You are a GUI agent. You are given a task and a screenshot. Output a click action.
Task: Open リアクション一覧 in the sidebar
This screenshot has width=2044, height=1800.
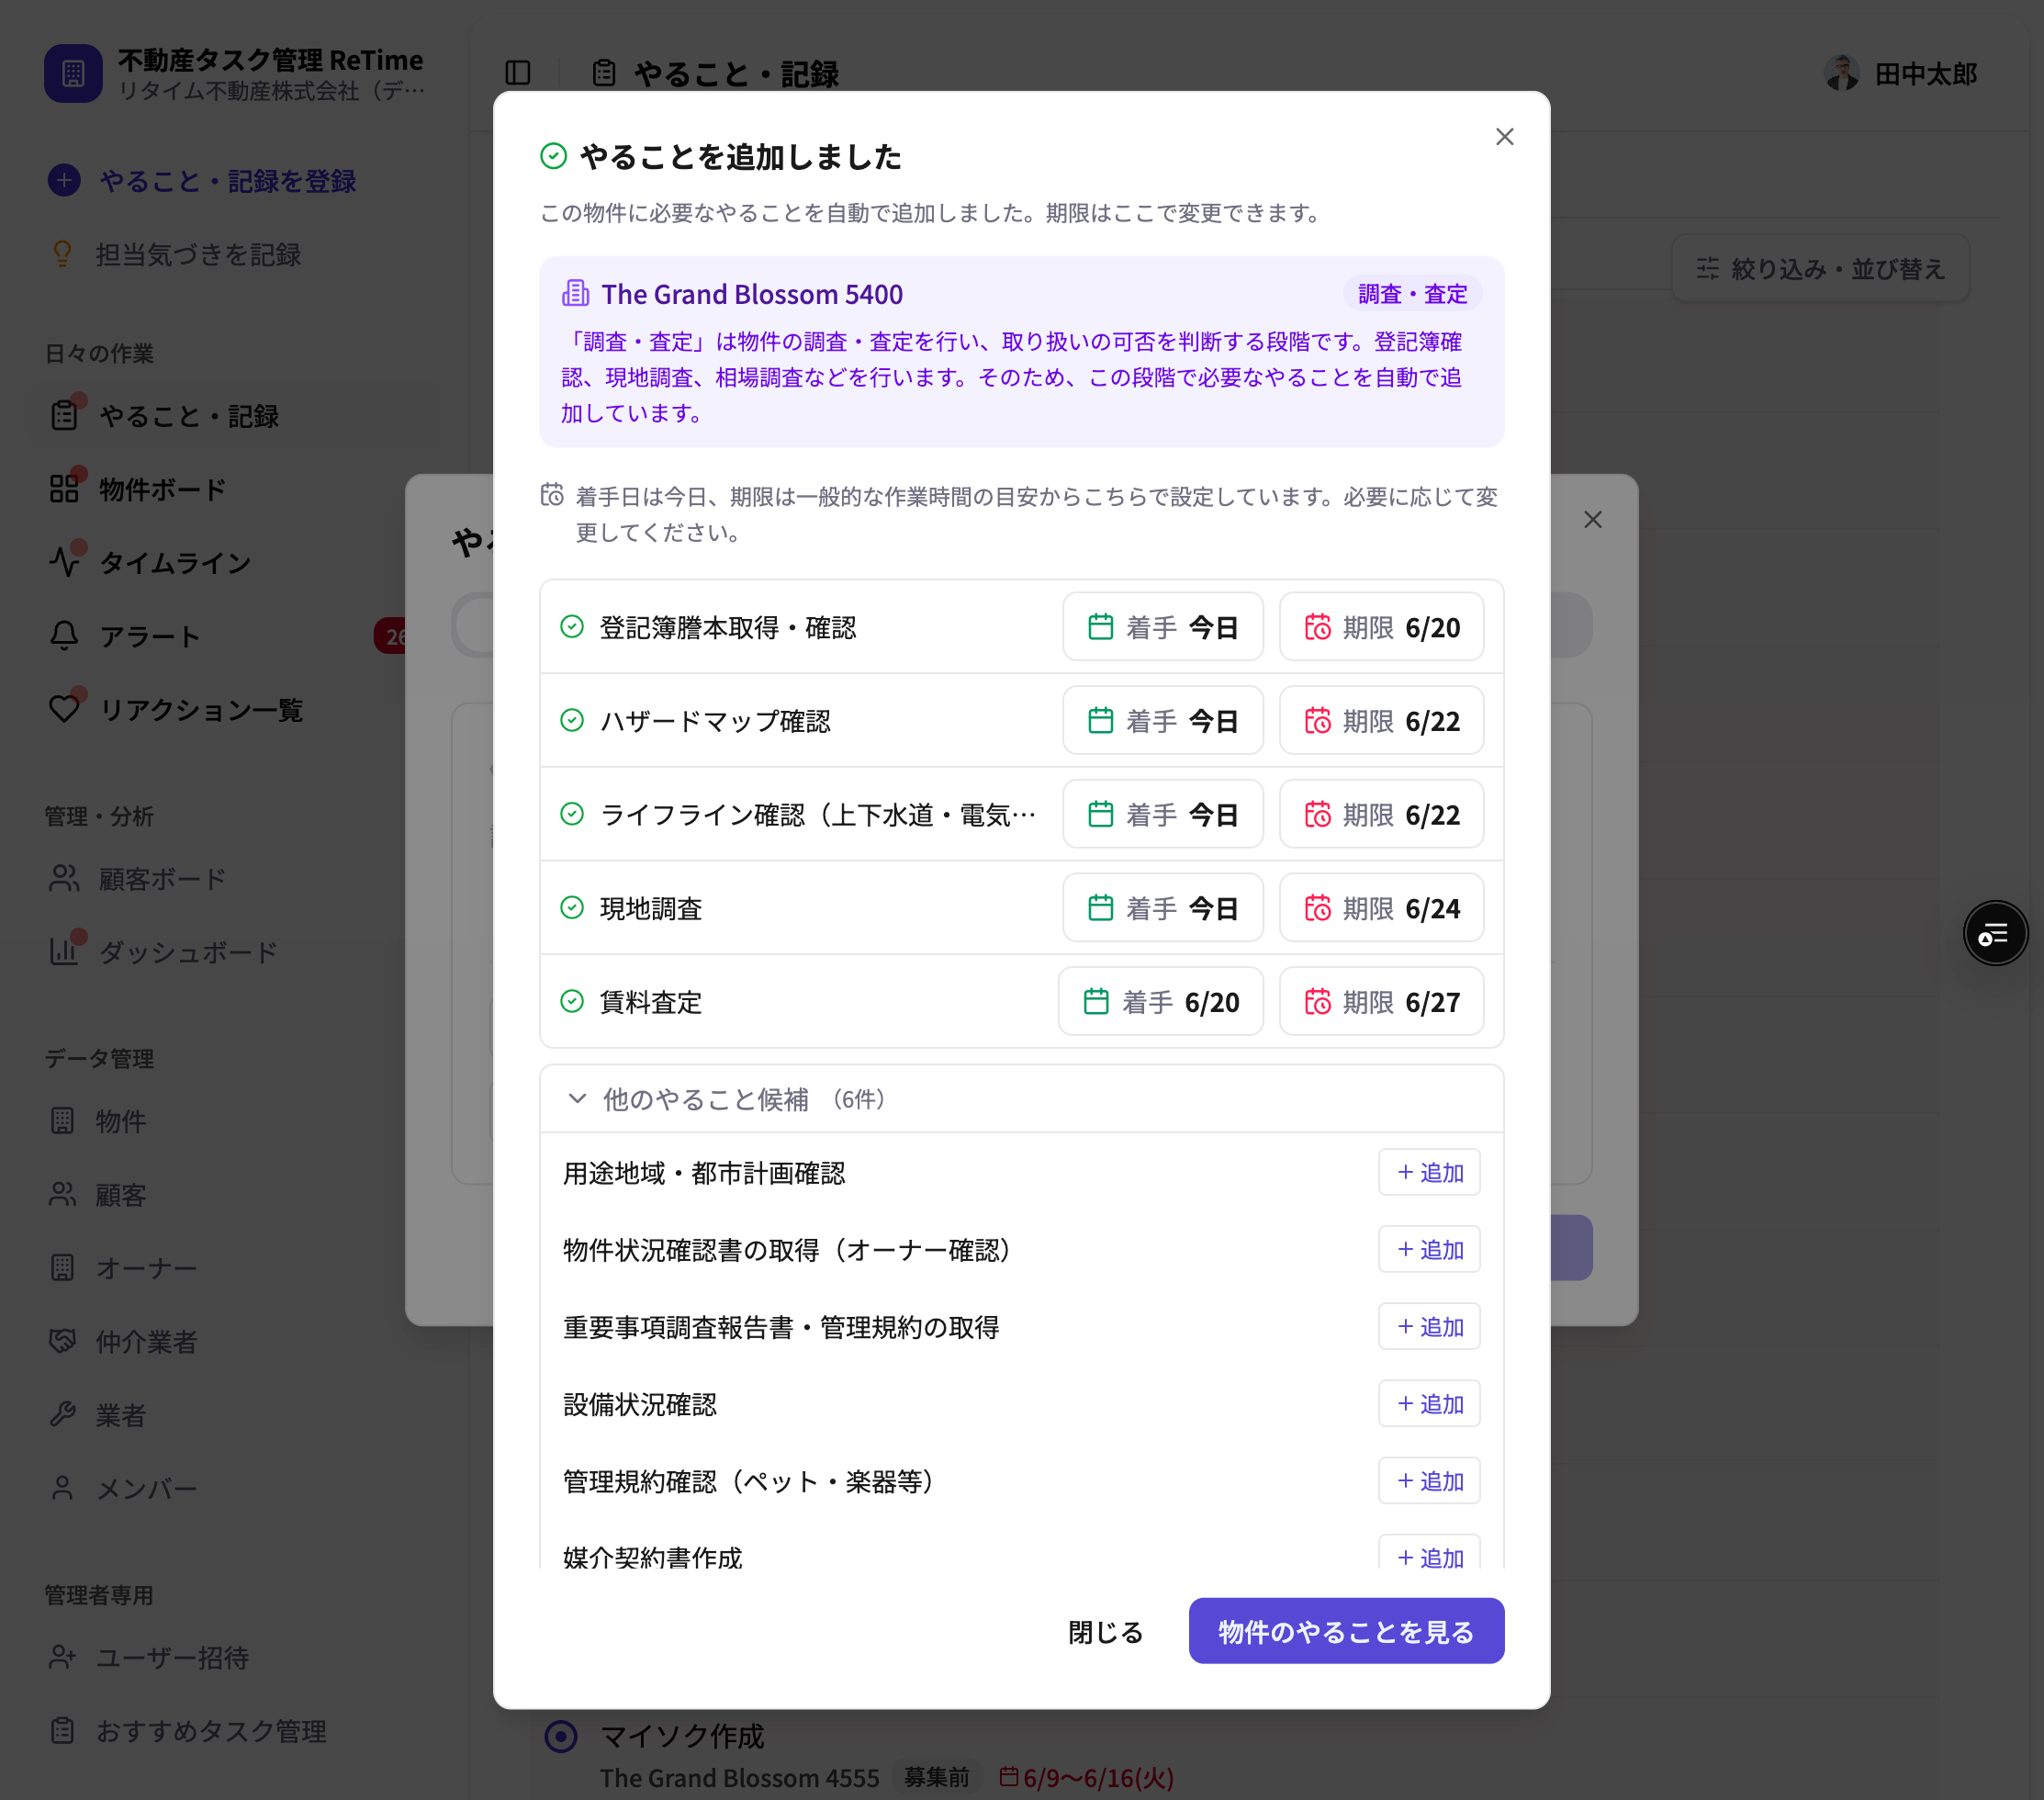pyautogui.click(x=201, y=710)
